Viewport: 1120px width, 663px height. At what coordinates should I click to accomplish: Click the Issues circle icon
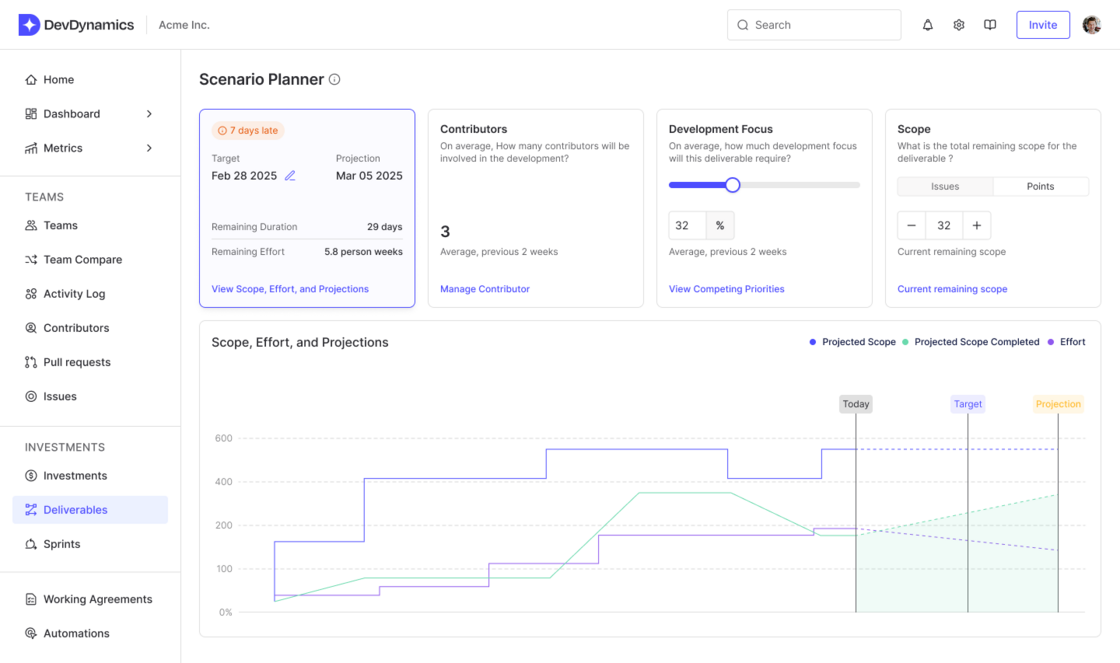(x=31, y=397)
